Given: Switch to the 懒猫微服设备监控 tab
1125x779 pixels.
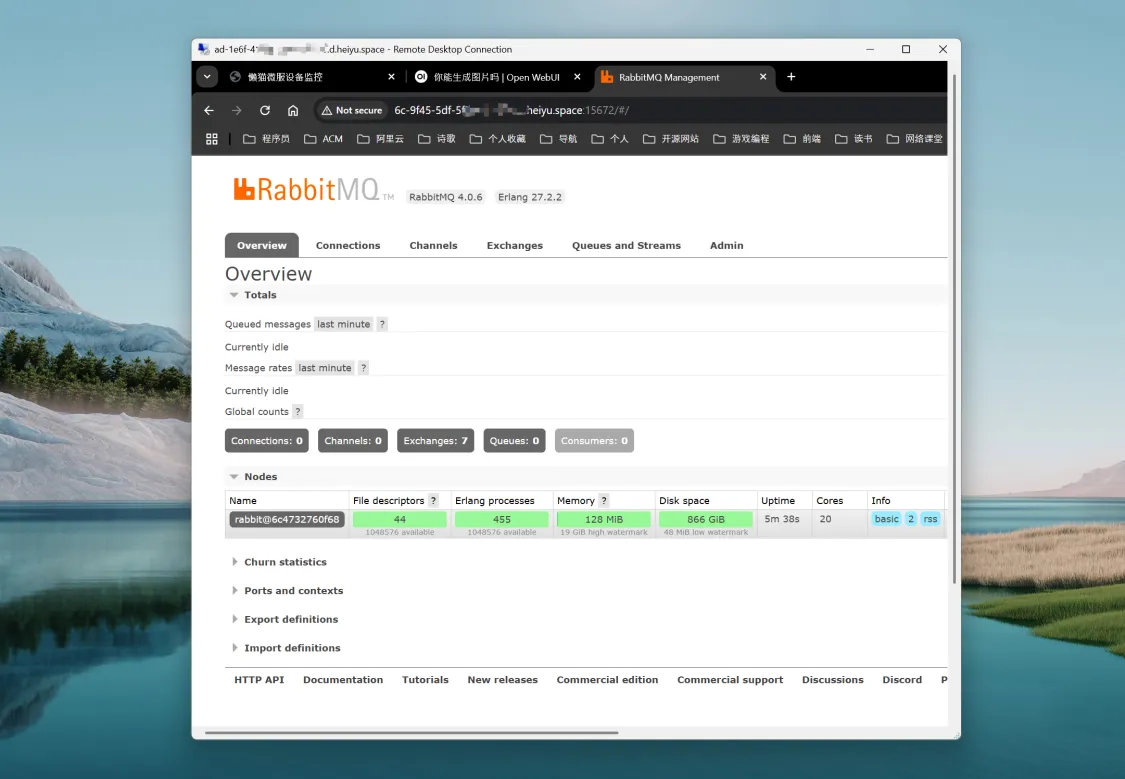Looking at the screenshot, I should (x=312, y=77).
